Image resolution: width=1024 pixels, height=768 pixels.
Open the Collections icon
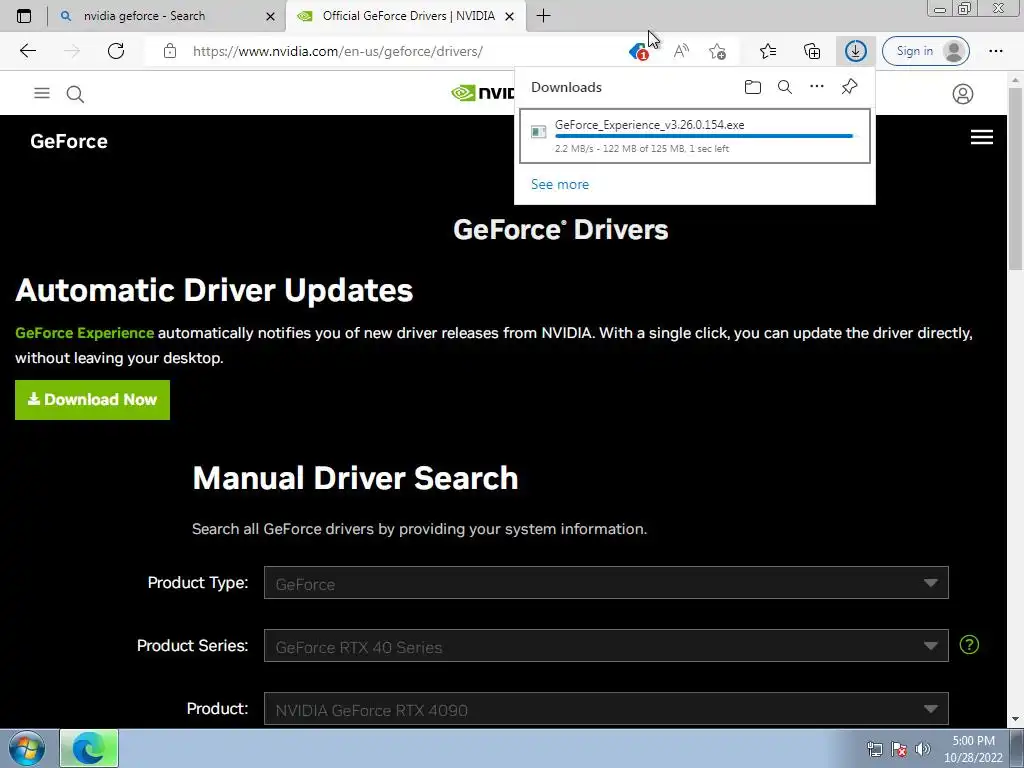(x=812, y=51)
